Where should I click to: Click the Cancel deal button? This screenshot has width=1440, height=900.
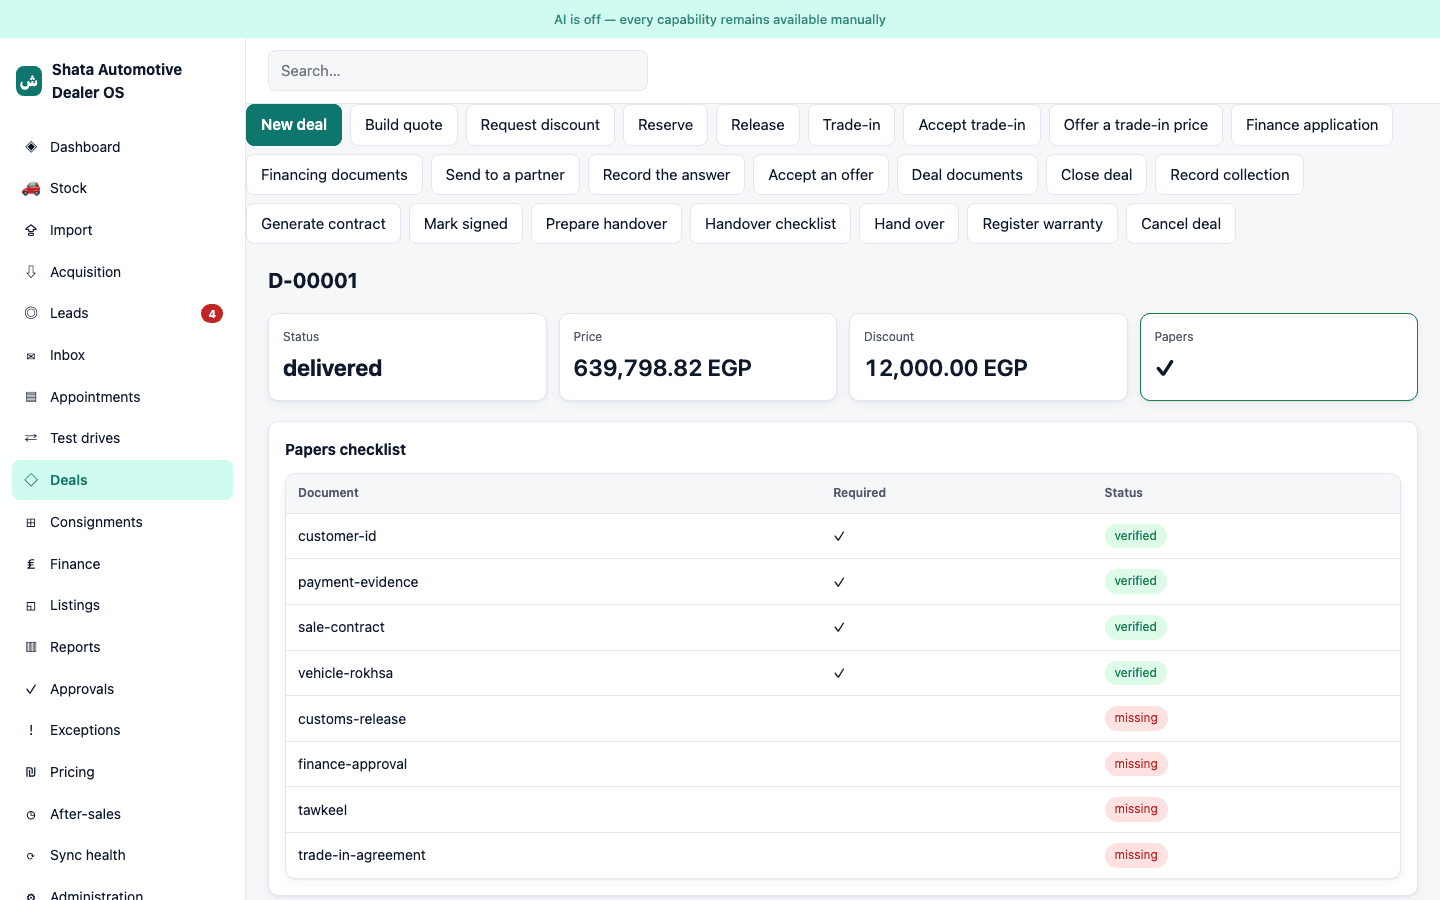pos(1181,224)
